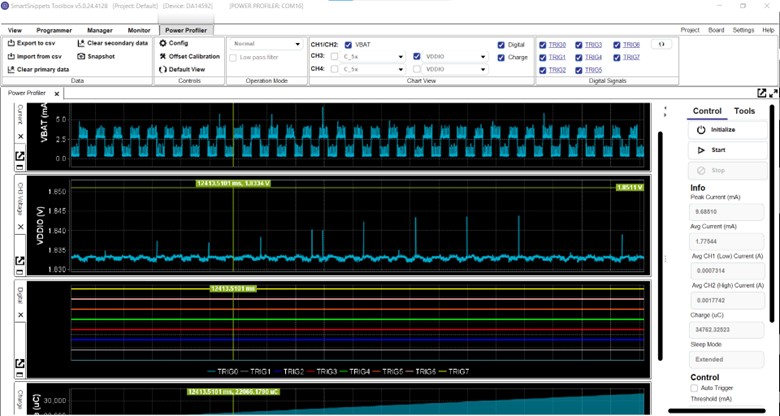
Task: Click the TRIG2 link
Action: (557, 70)
